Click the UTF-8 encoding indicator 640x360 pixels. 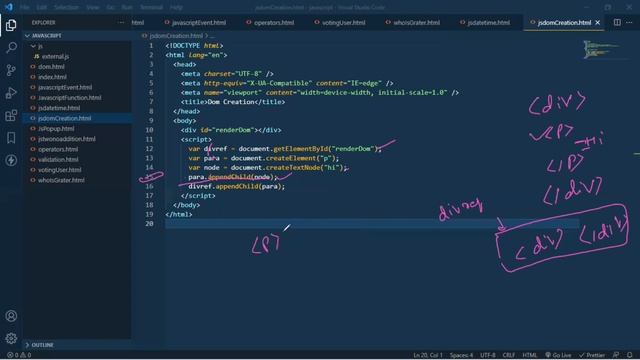(x=487, y=355)
